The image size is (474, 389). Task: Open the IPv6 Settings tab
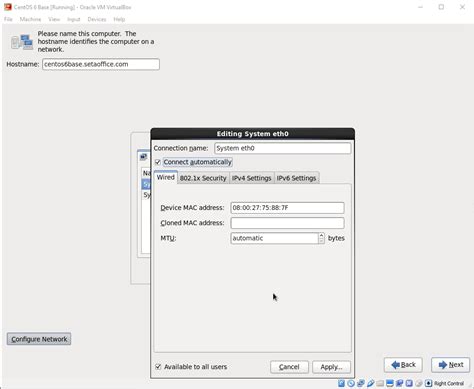point(296,178)
